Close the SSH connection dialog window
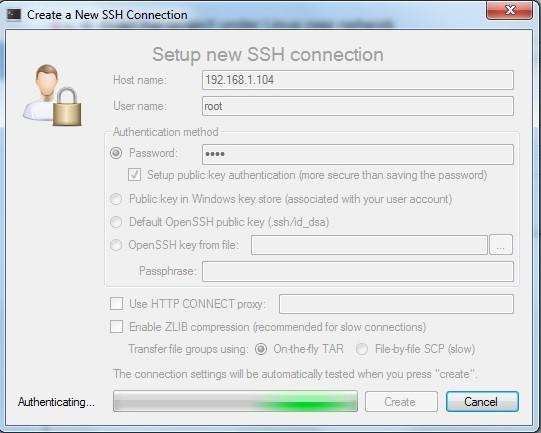541x433 pixels. [x=509, y=11]
